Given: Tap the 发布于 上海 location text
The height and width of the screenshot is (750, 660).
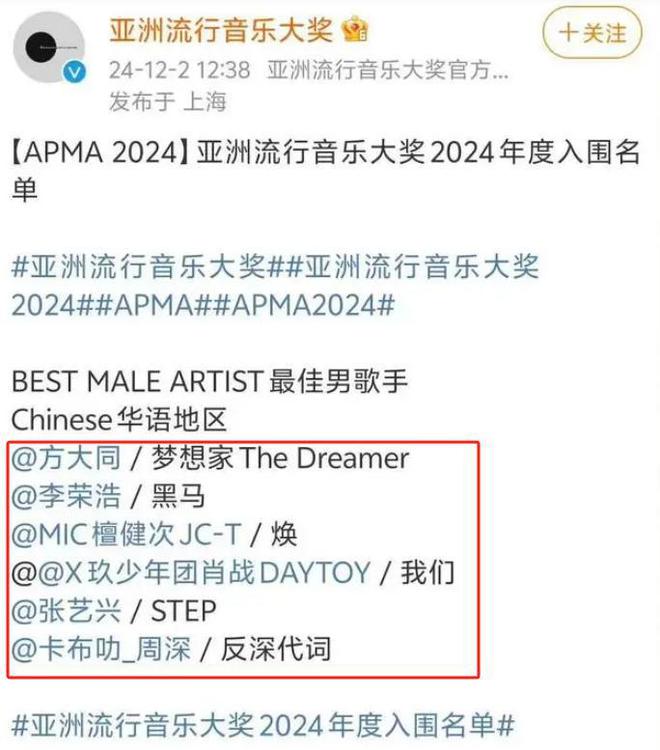Looking at the screenshot, I should (168, 101).
